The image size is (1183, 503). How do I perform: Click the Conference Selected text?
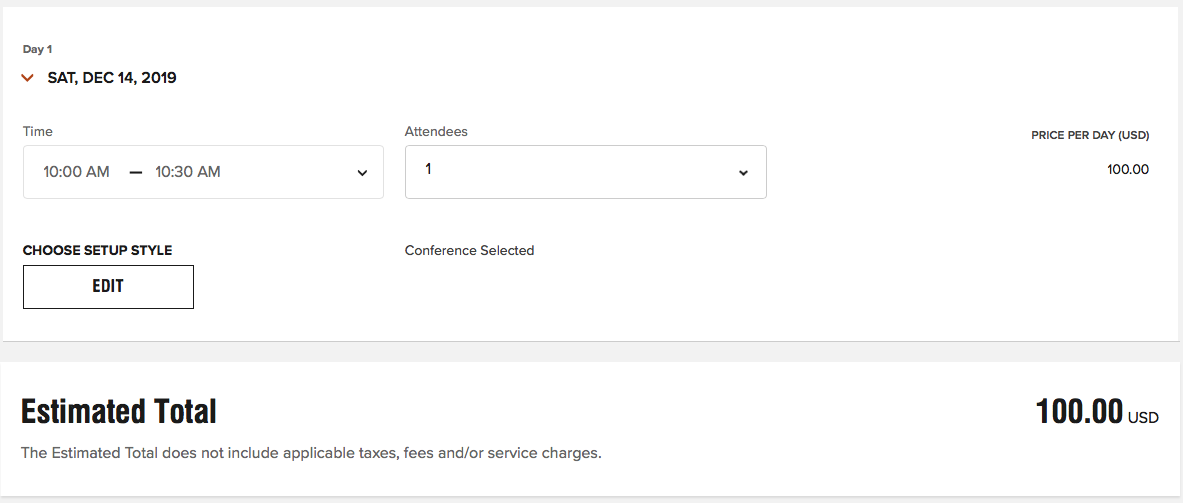point(469,250)
